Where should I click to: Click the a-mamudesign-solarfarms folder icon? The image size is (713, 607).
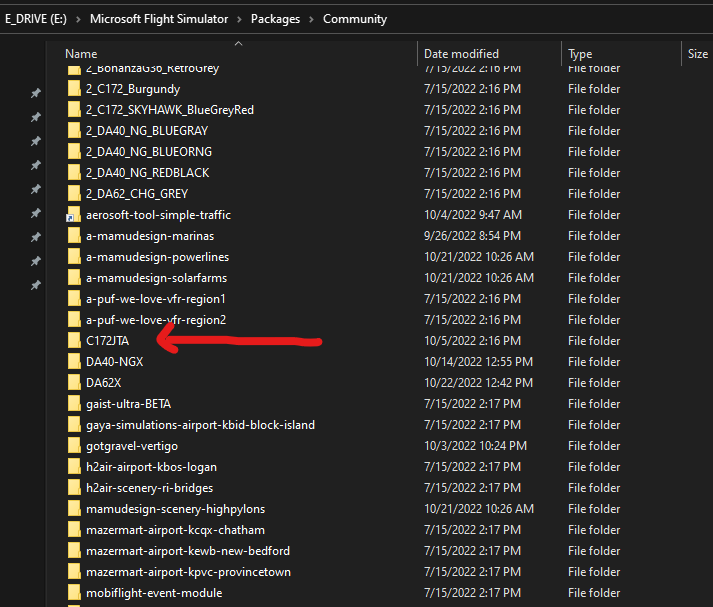point(74,278)
